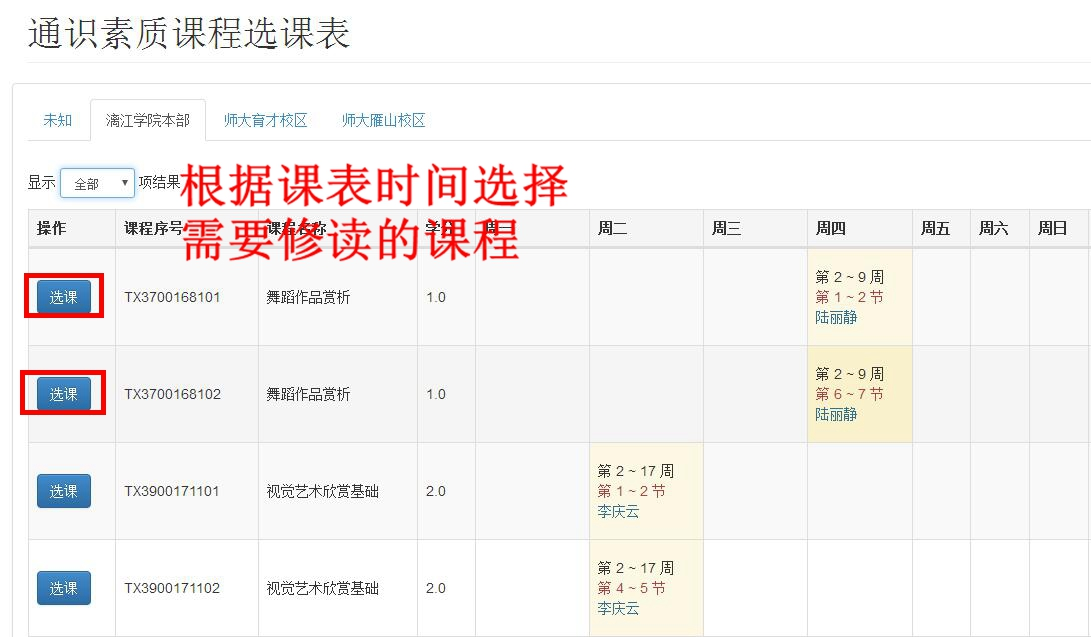Screen dimensions: 1091x637
Task: Click the 周日 column header
Action: [x=1052, y=228]
